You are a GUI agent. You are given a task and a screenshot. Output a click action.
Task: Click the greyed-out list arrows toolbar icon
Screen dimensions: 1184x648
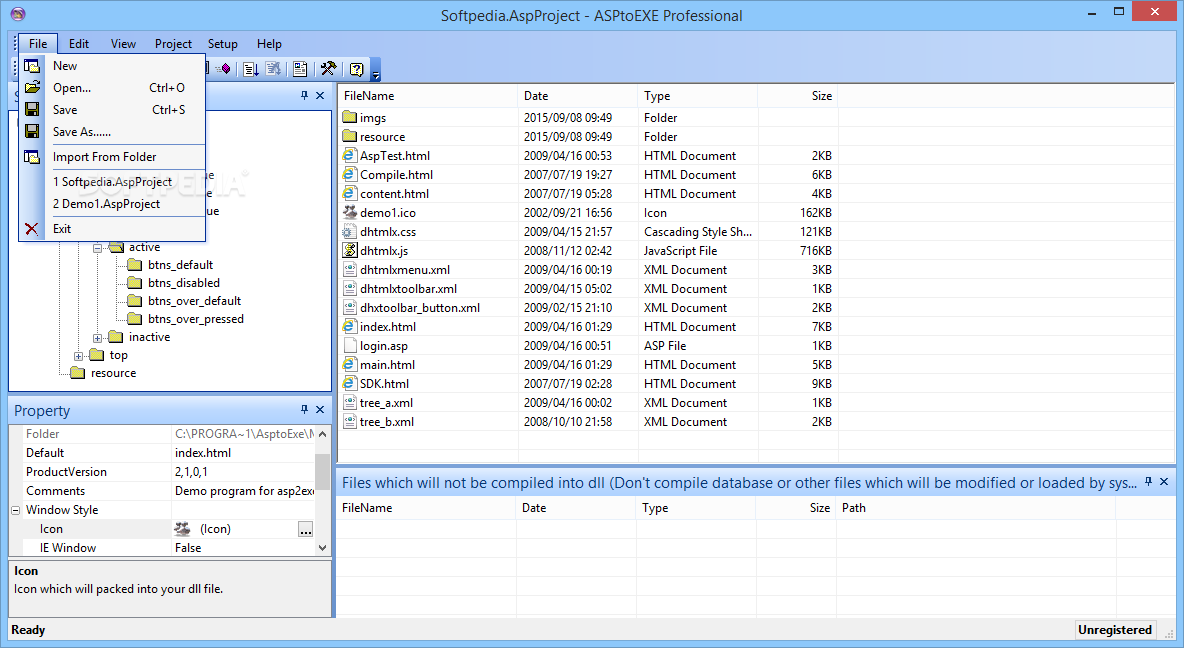pos(273,69)
